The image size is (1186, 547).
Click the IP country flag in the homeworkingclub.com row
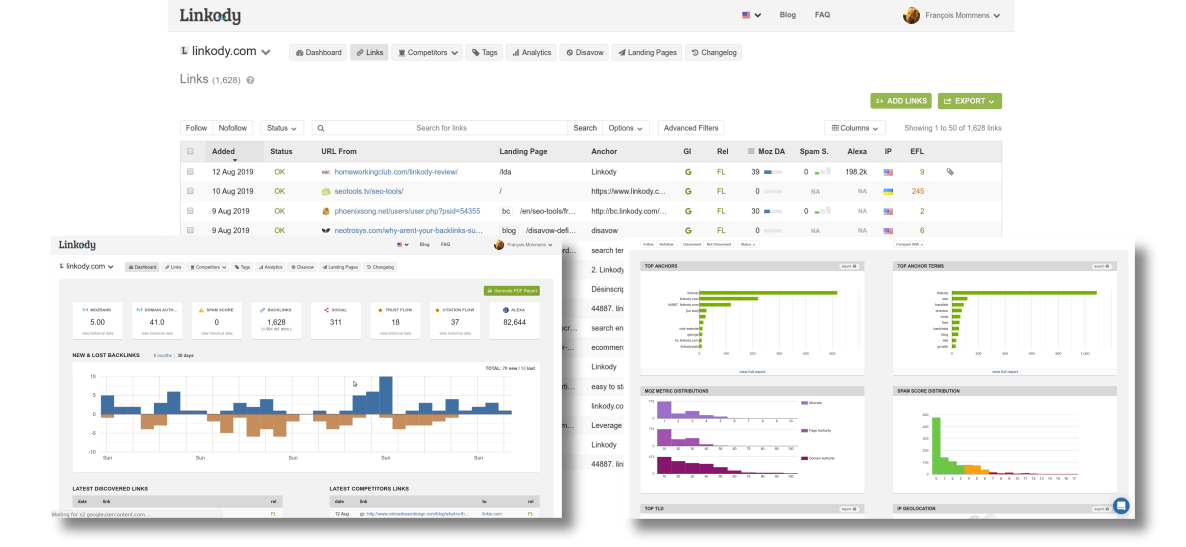point(888,172)
